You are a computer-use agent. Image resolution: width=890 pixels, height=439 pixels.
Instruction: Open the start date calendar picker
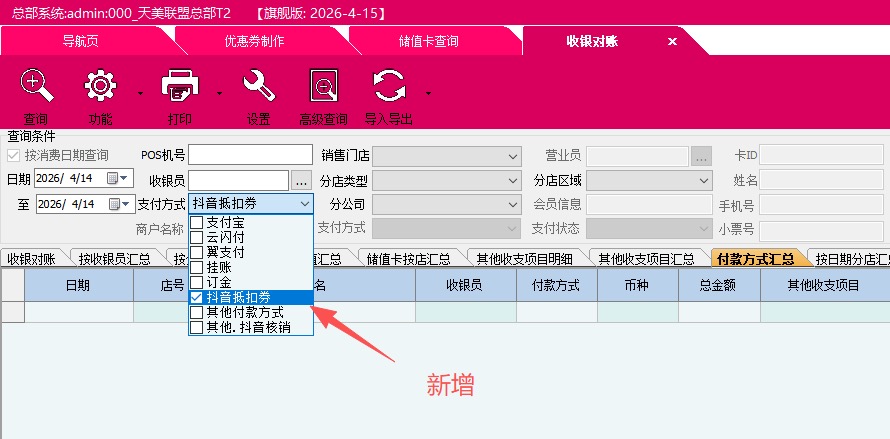[116, 179]
